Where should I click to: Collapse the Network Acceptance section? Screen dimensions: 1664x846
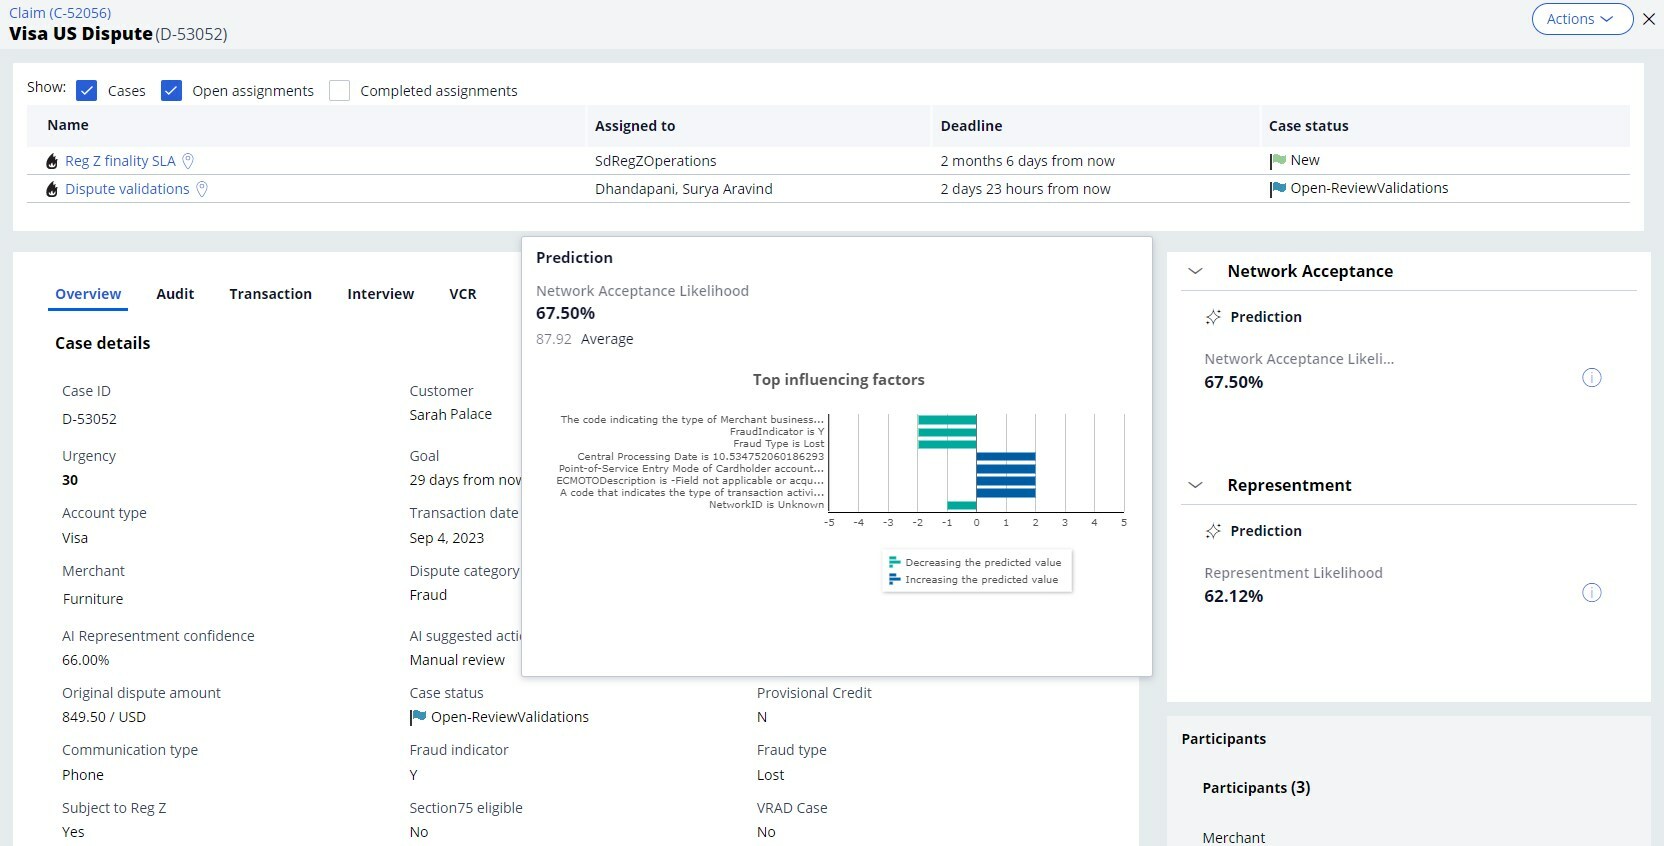coord(1195,271)
